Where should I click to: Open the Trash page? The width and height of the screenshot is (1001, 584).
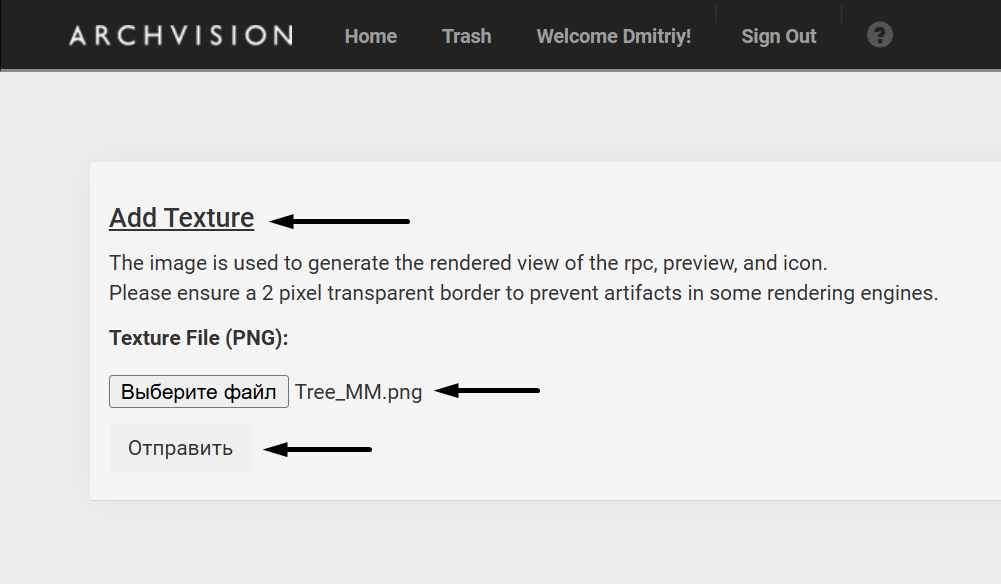tap(467, 36)
